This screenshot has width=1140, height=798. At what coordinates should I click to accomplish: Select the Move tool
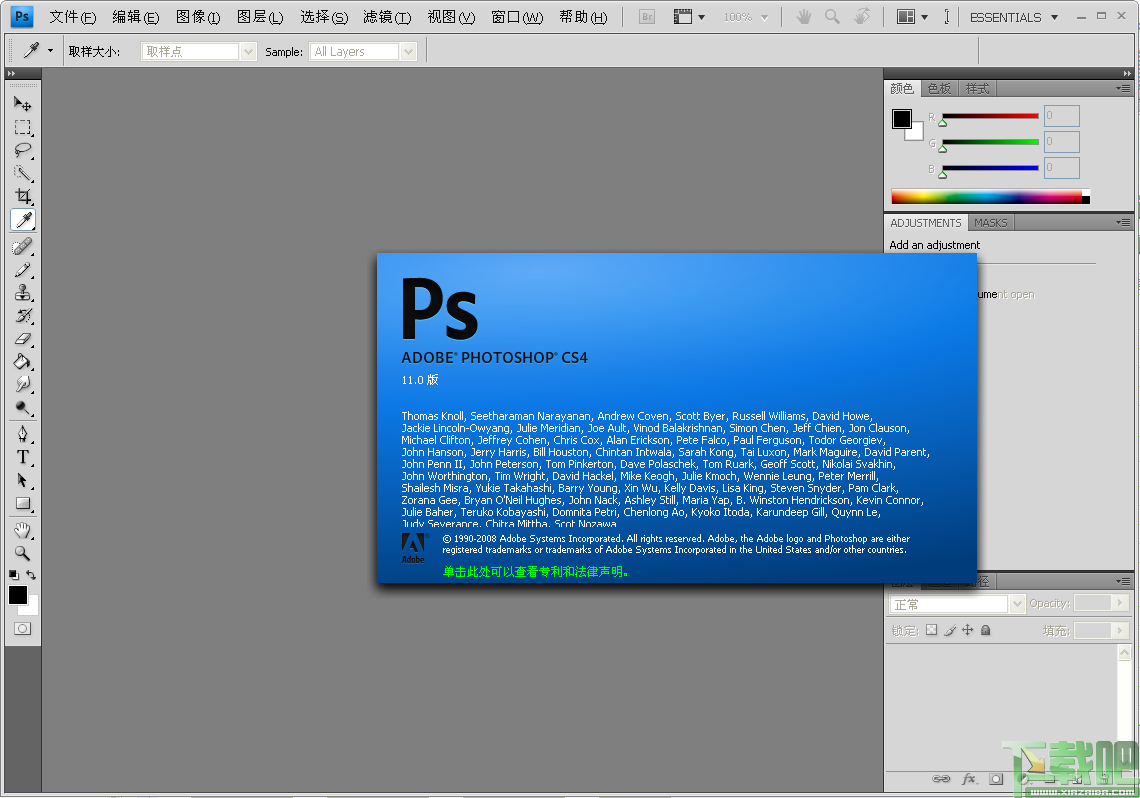[x=22, y=103]
